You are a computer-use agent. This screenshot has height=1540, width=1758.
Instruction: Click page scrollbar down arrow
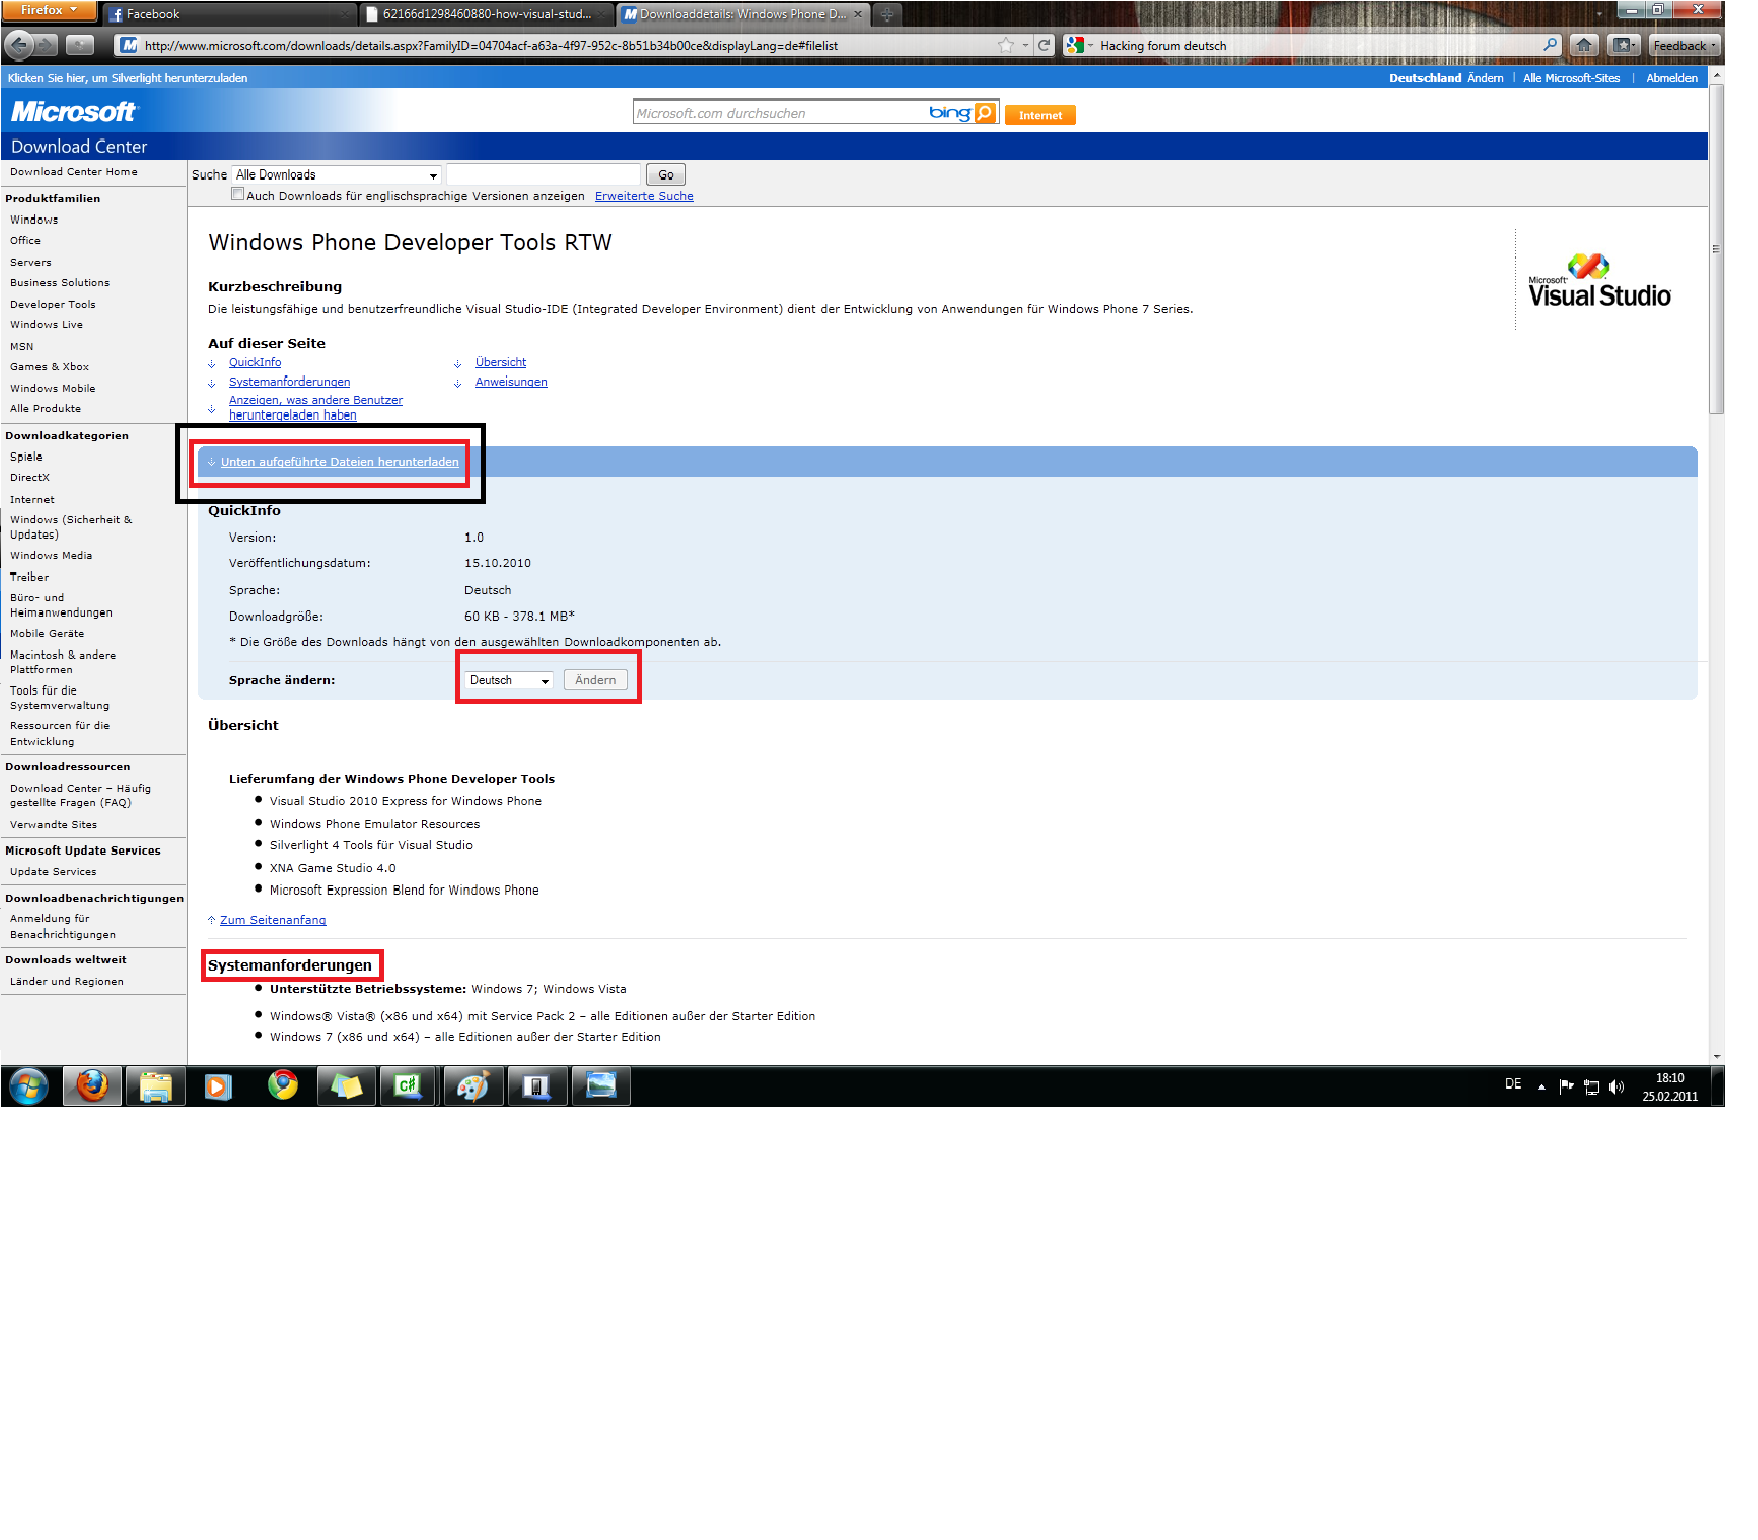click(1717, 1056)
